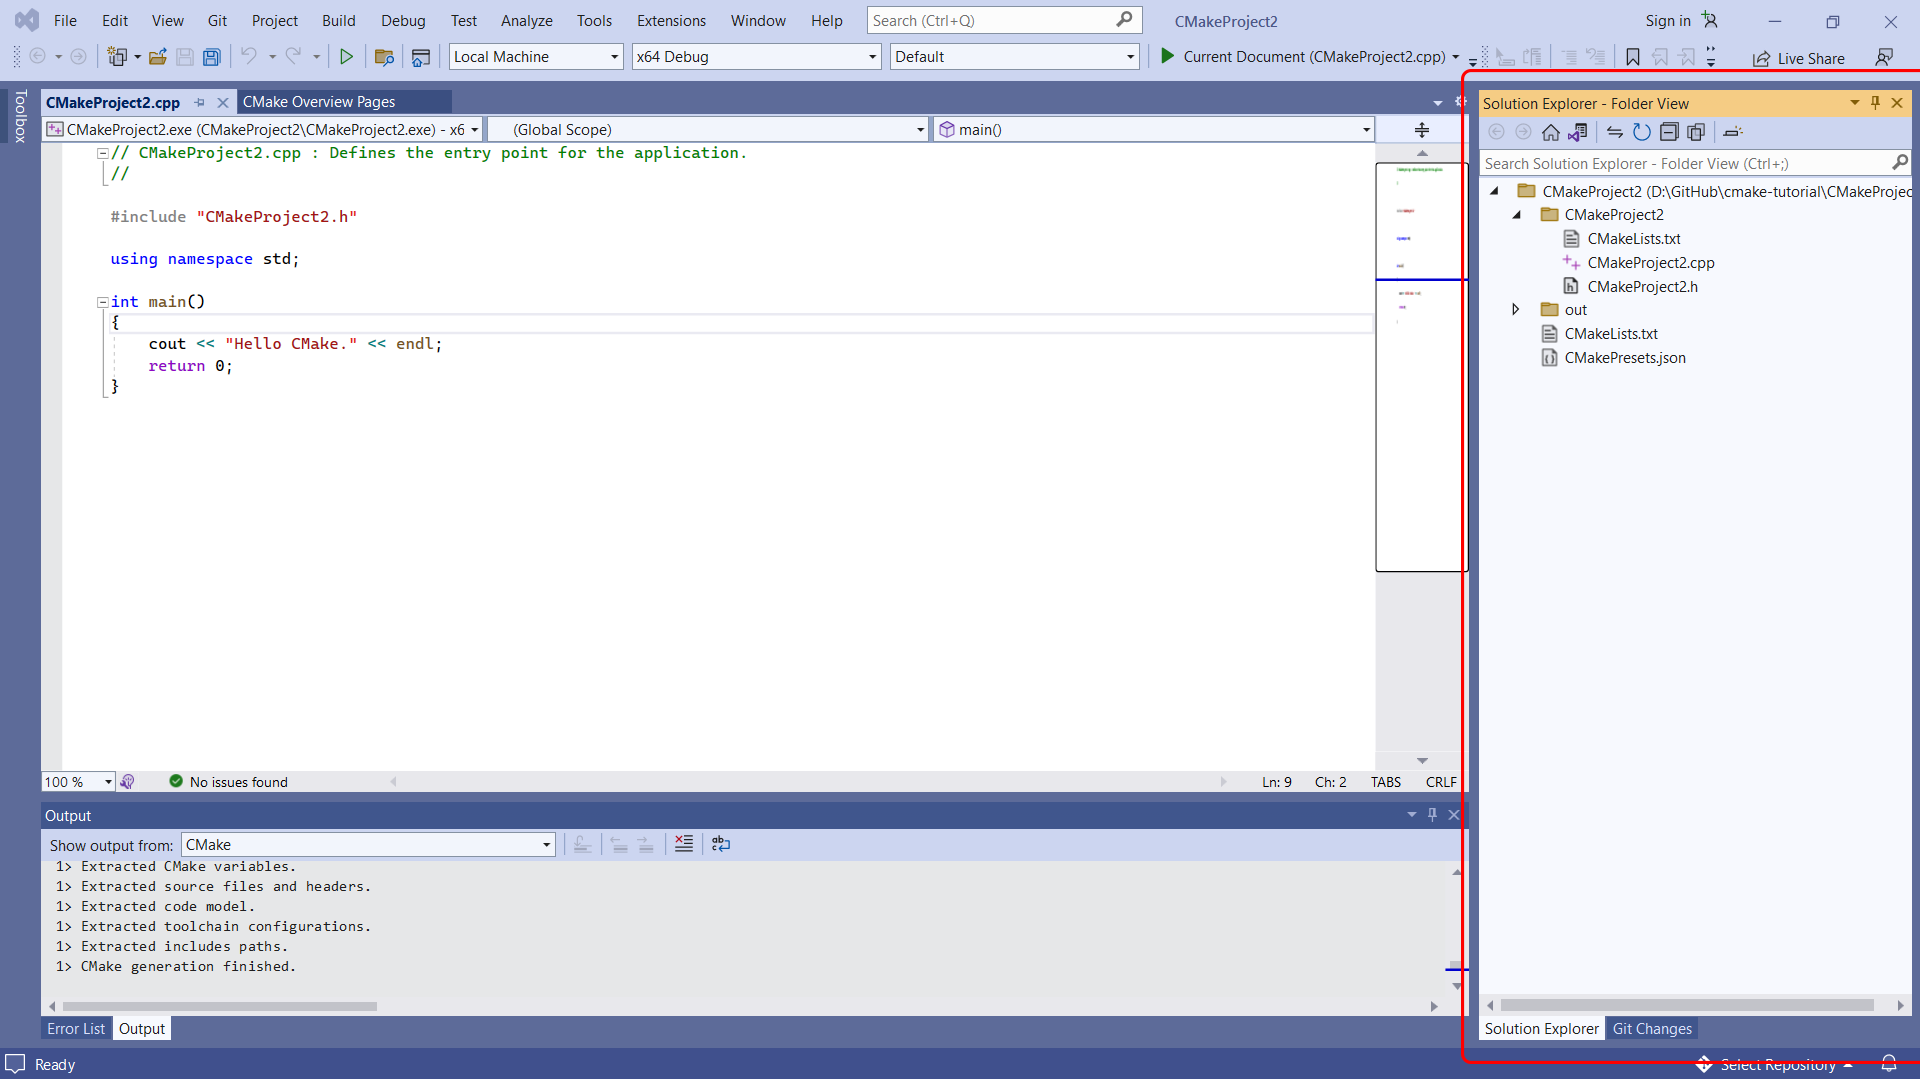Click the Open File folder icon

pyautogui.click(x=157, y=57)
